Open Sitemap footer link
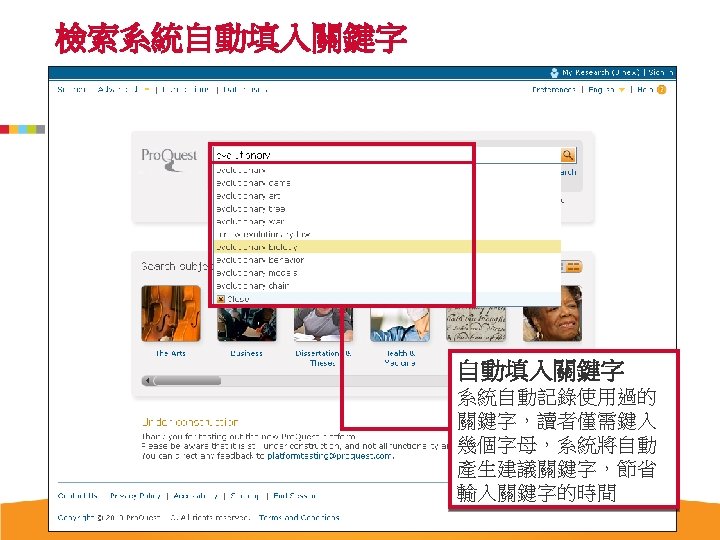This screenshot has height=540, width=720. pyautogui.click(x=245, y=496)
